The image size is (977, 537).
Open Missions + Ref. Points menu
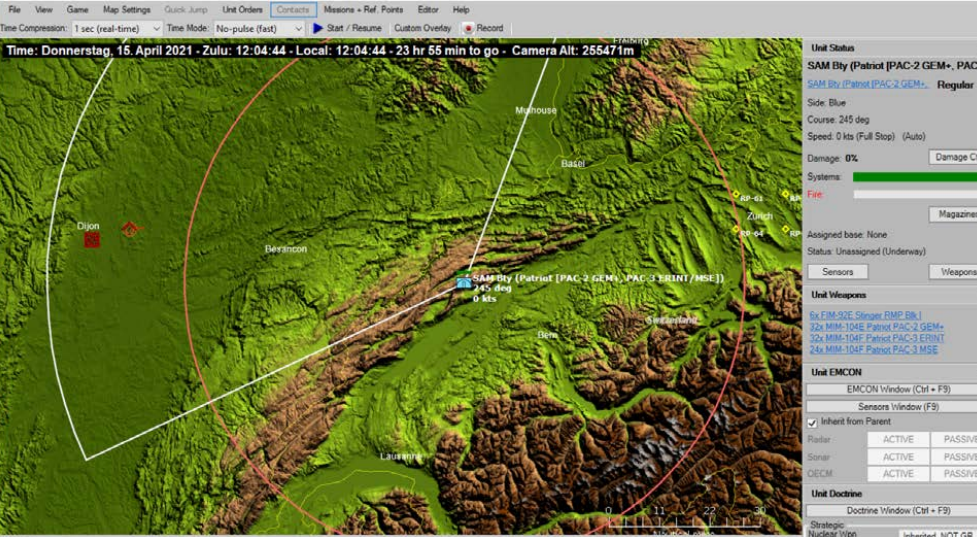pos(363,9)
